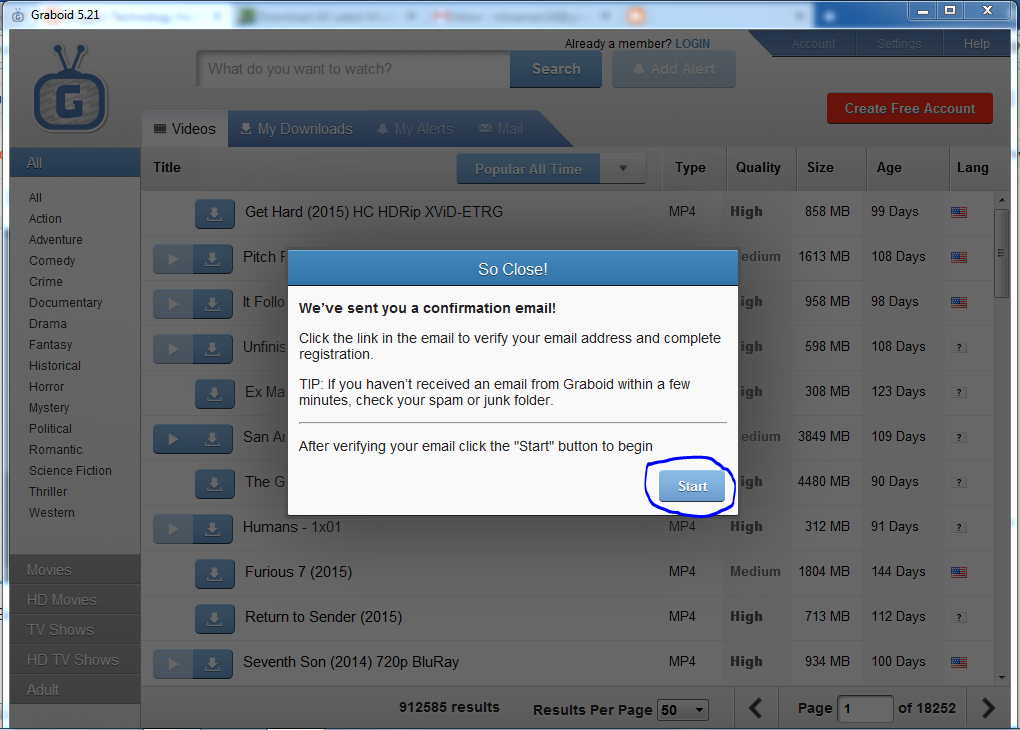1020x730 pixels.
Task: Download Furious 7 (2015)
Action: click(x=214, y=573)
